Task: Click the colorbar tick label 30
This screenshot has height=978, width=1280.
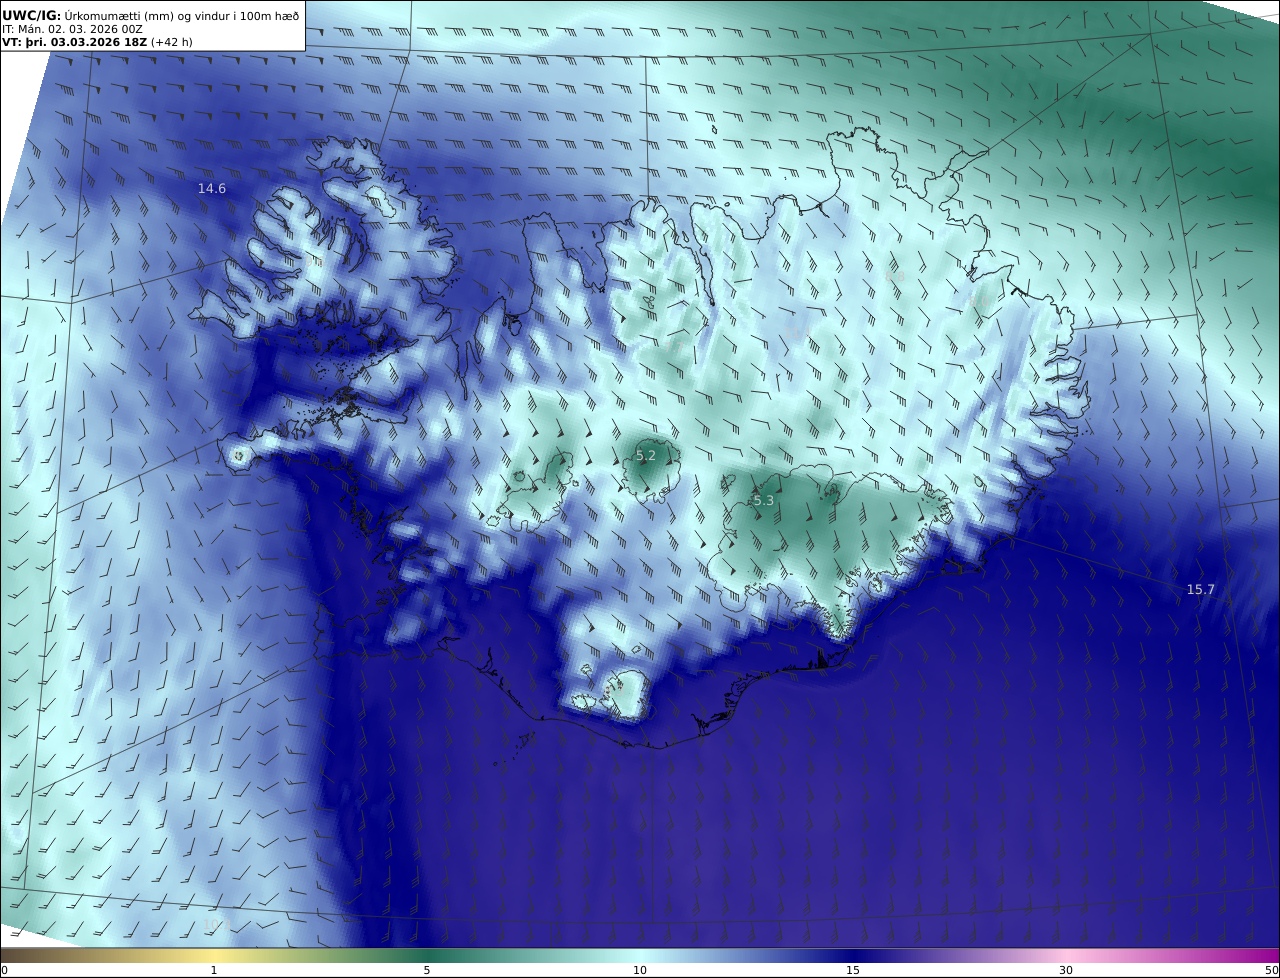Action: click(x=1066, y=970)
